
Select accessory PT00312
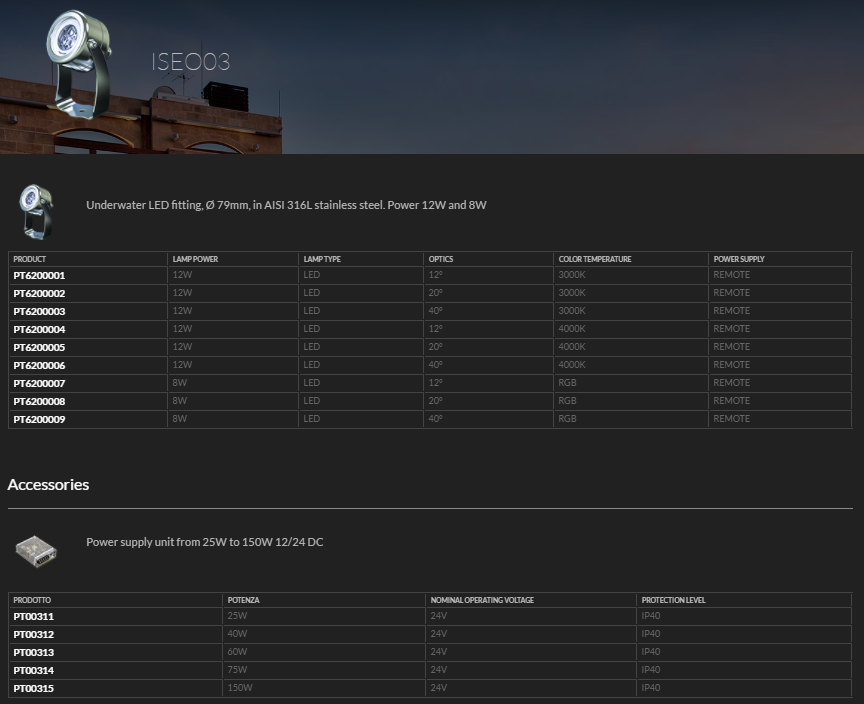33,635
